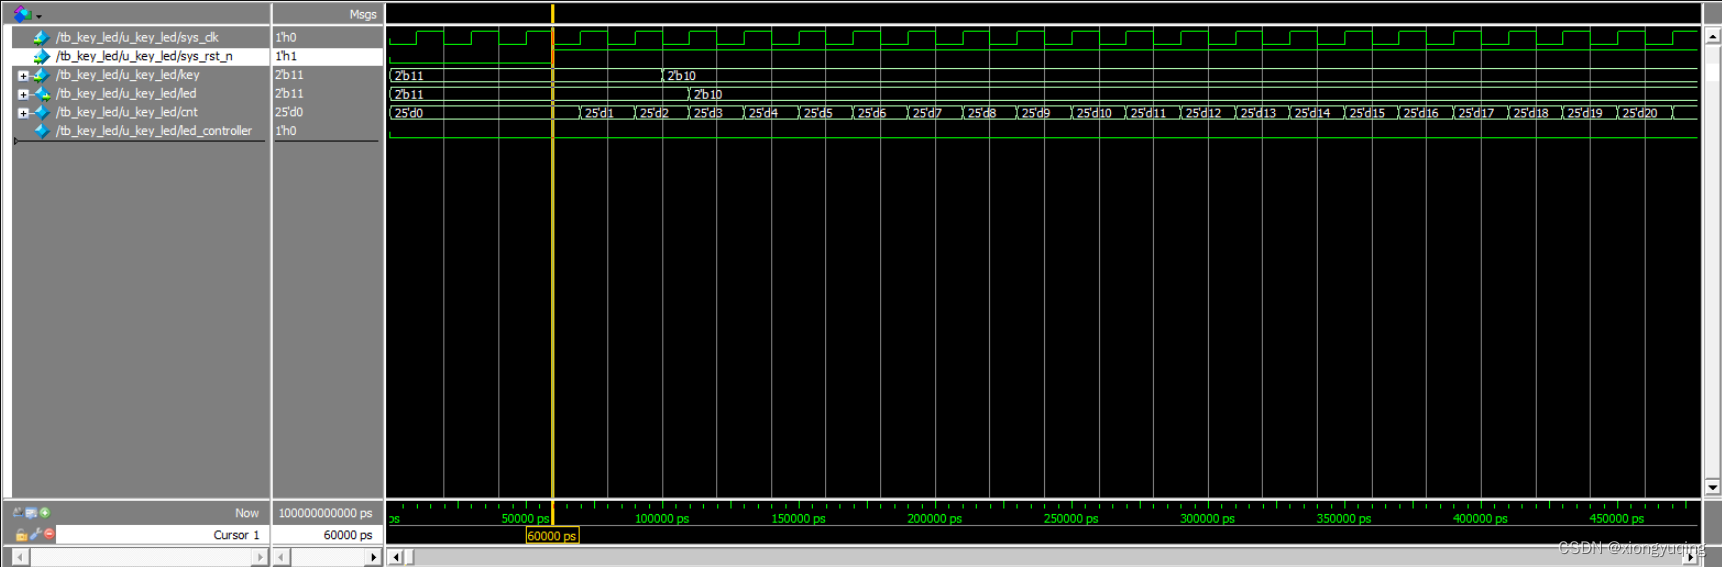Image resolution: width=1722 pixels, height=567 pixels.
Task: Click the waveform pane scroll-left arrow
Action: pyautogui.click(x=396, y=557)
